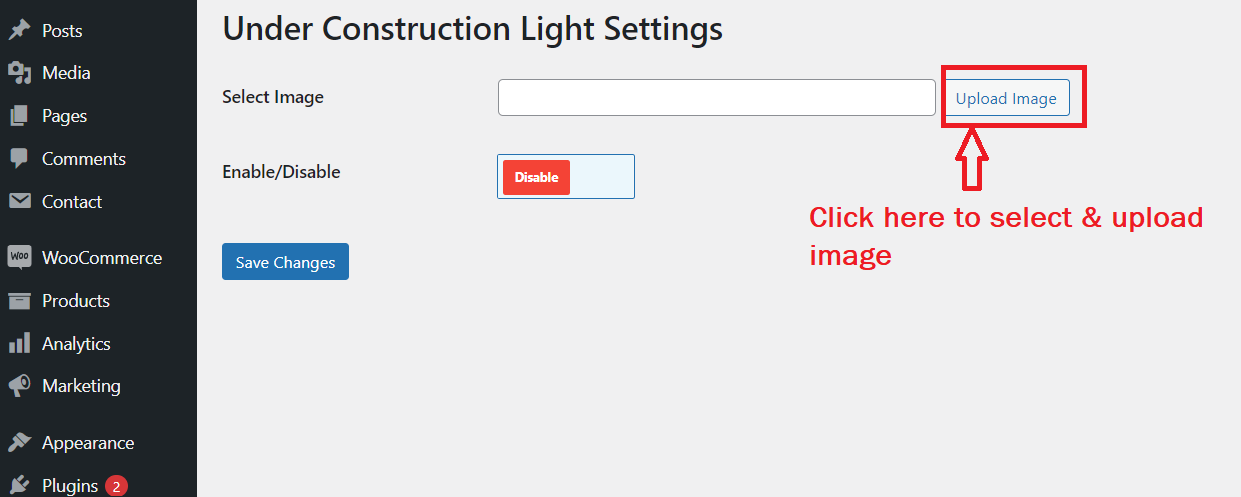The width and height of the screenshot is (1241, 497).
Task: Toggle the red Disable switch
Action: [x=536, y=177]
